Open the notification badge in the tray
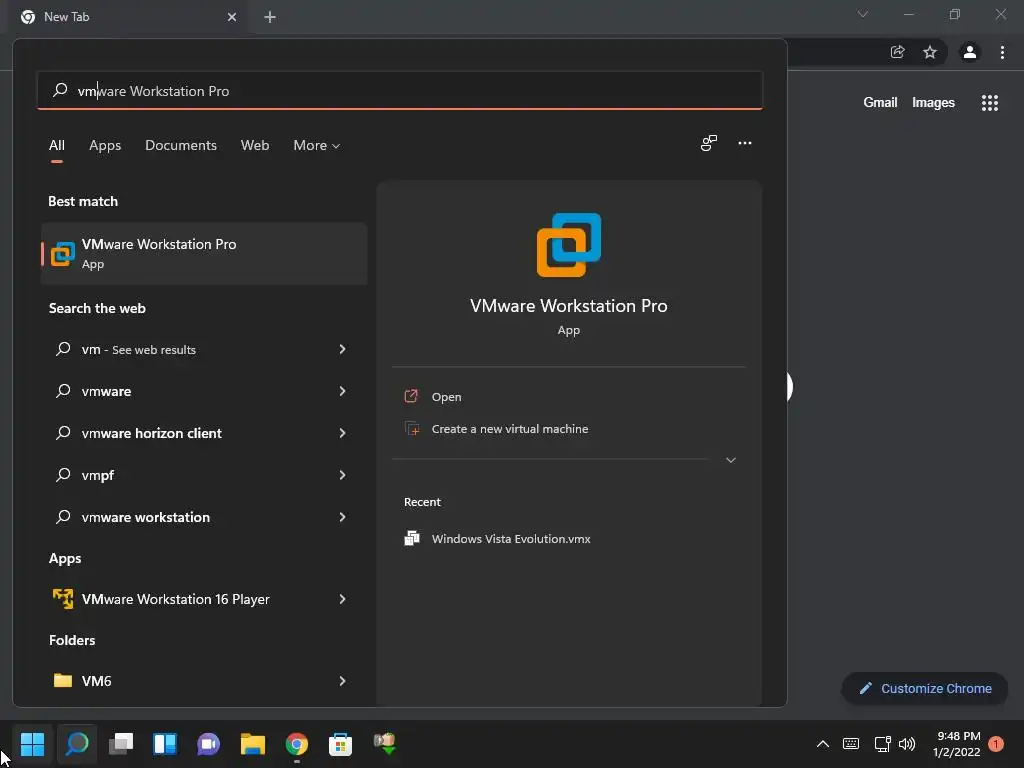 [996, 744]
